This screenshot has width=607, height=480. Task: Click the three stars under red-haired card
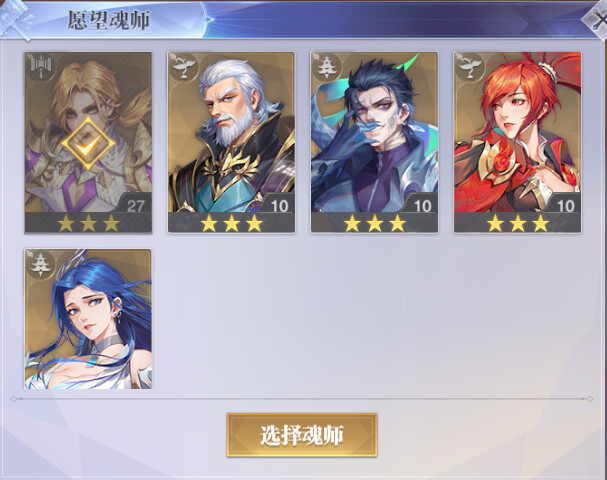pyautogui.click(x=517, y=223)
